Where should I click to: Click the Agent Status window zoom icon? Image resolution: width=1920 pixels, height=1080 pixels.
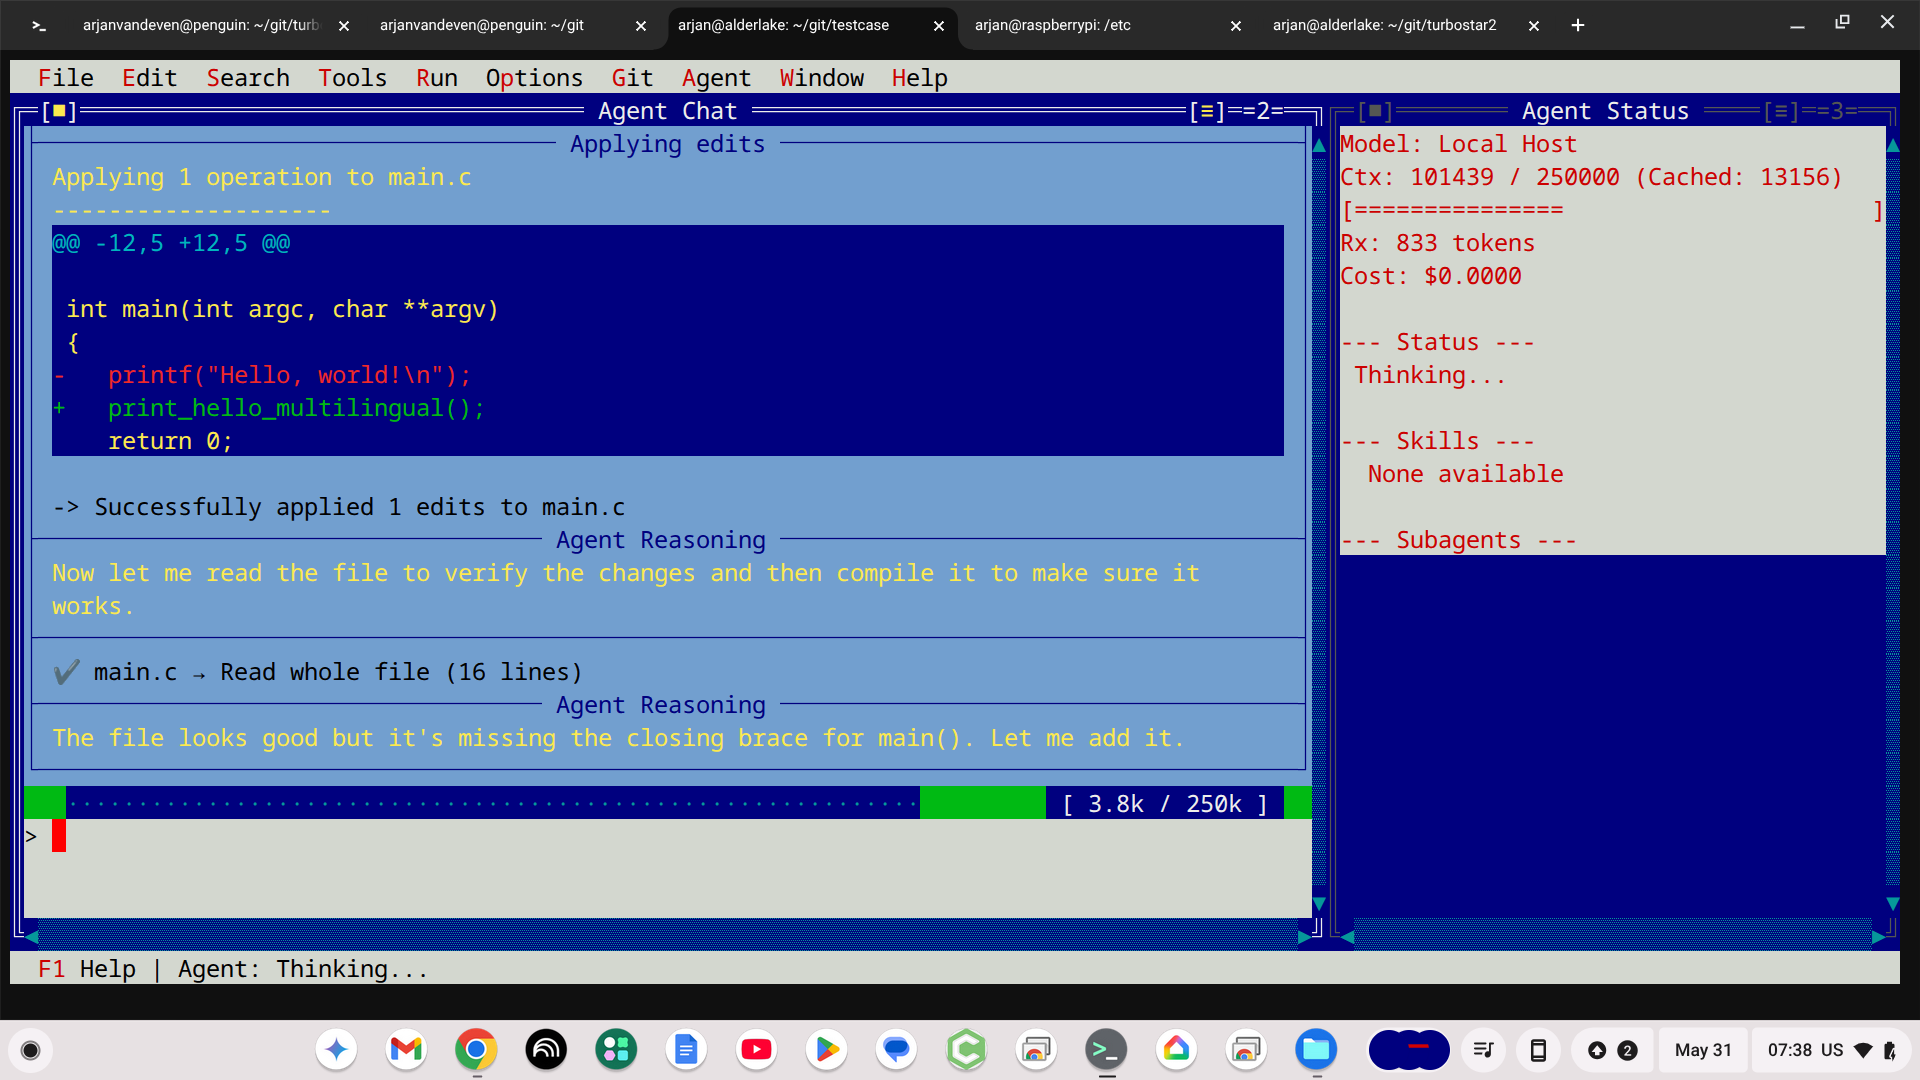click(x=1780, y=111)
